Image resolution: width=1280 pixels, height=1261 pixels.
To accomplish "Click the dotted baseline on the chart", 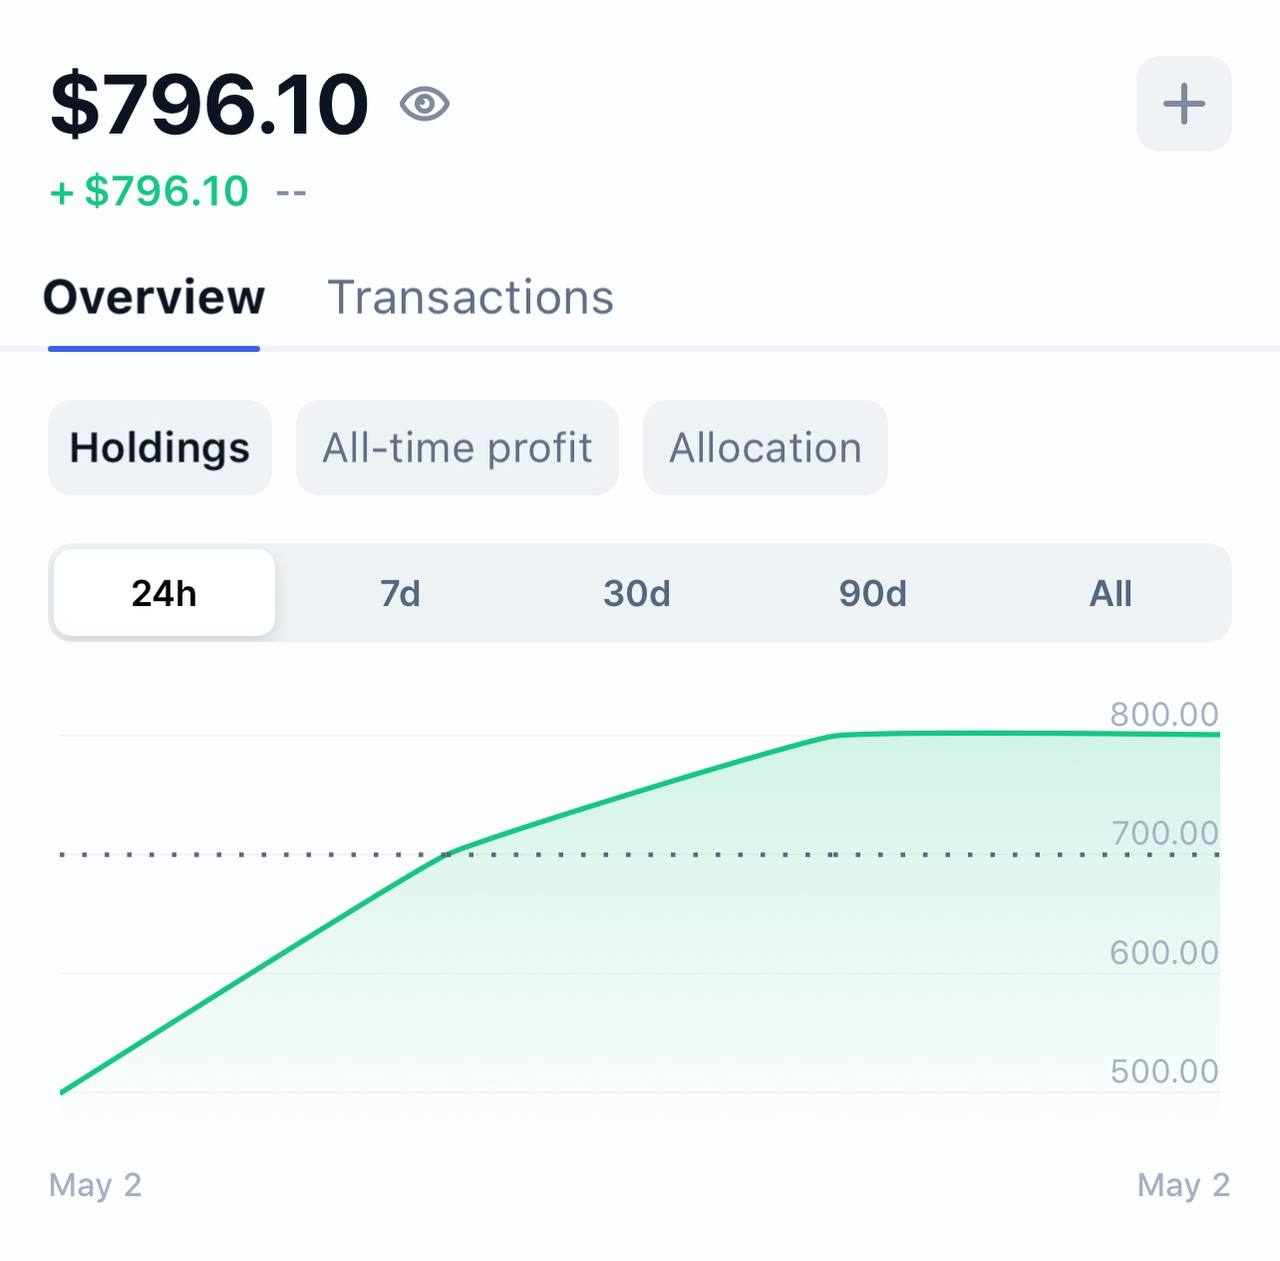I will (x=250, y=855).
